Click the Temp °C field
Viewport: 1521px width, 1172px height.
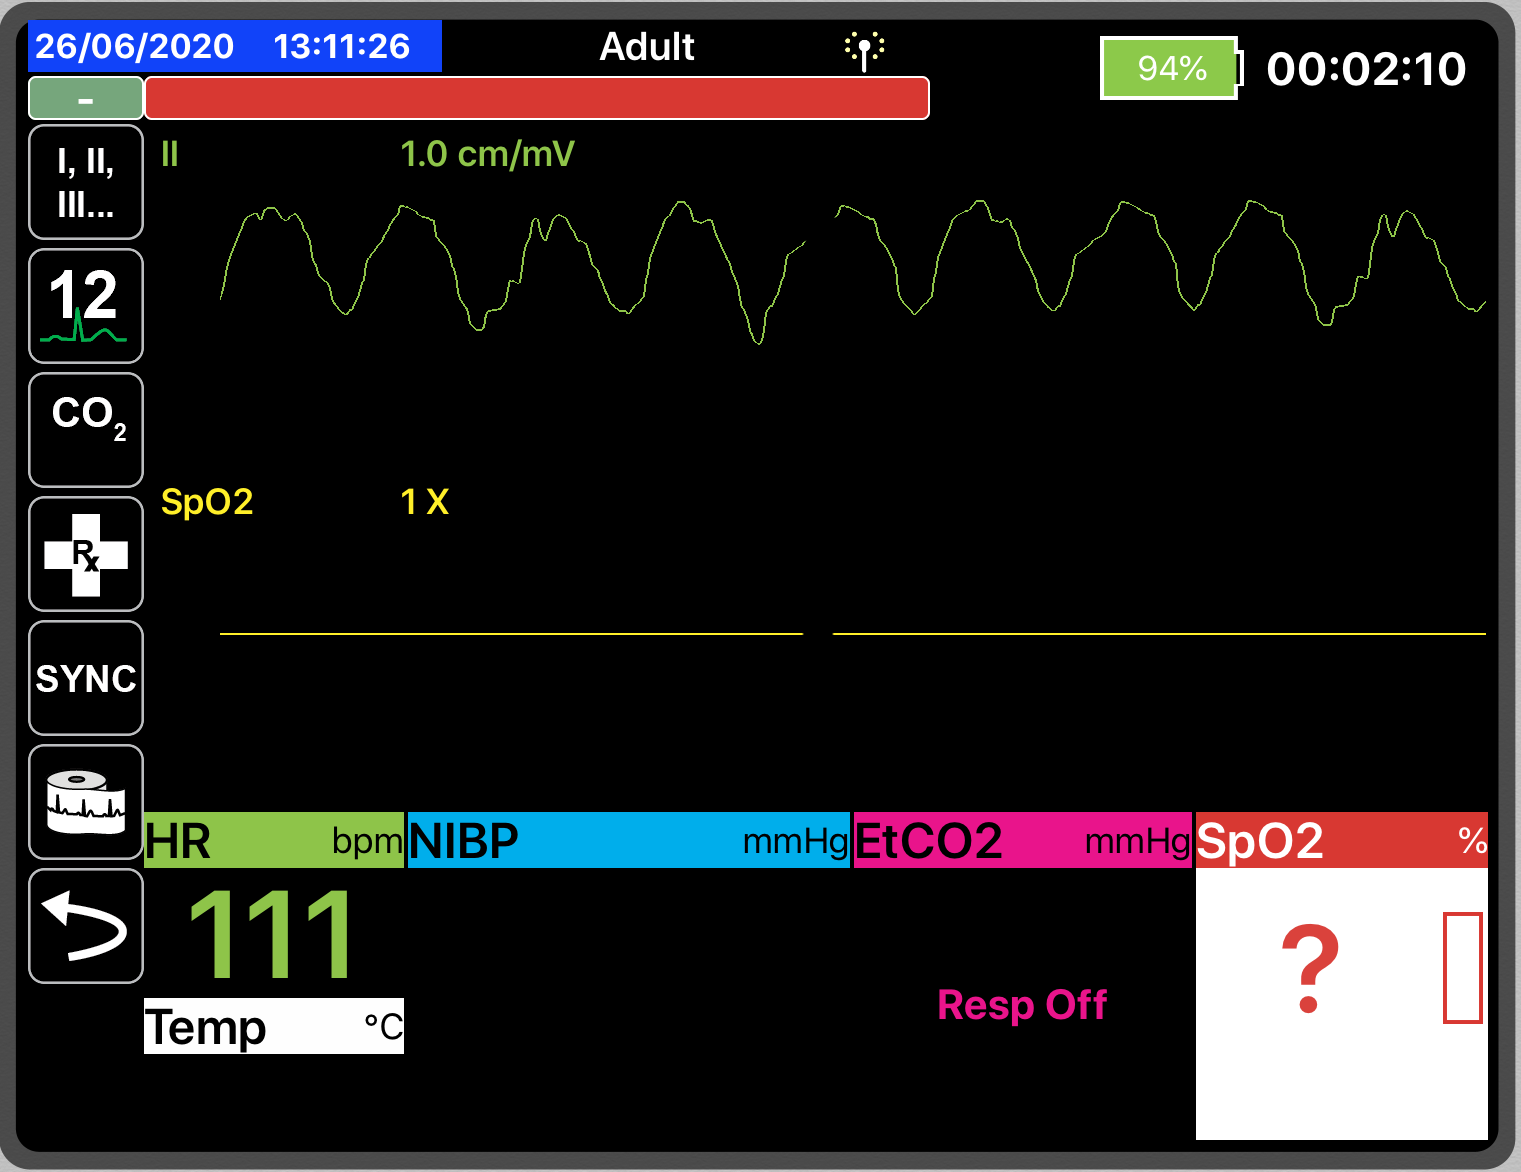tap(273, 1026)
